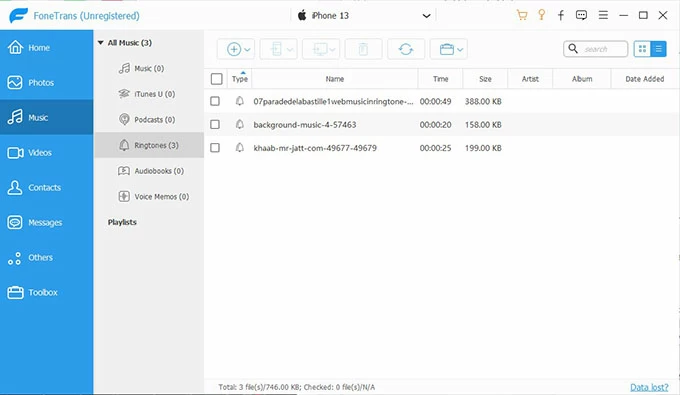Open the shopping cart purchase icon
The width and height of the screenshot is (680, 395).
[522, 15]
